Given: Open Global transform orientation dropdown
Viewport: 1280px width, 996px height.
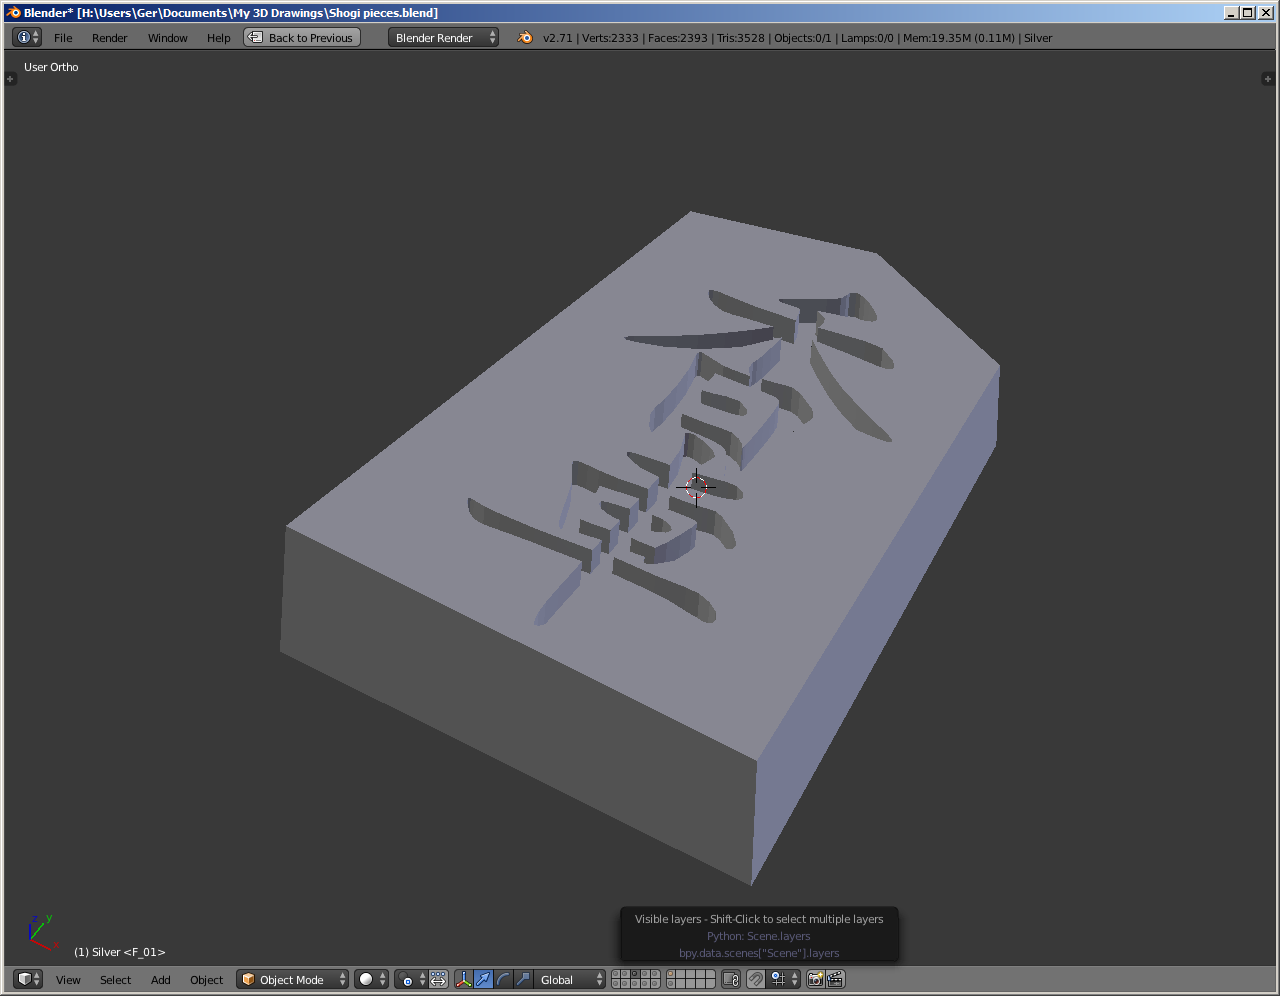Looking at the screenshot, I should (570, 979).
